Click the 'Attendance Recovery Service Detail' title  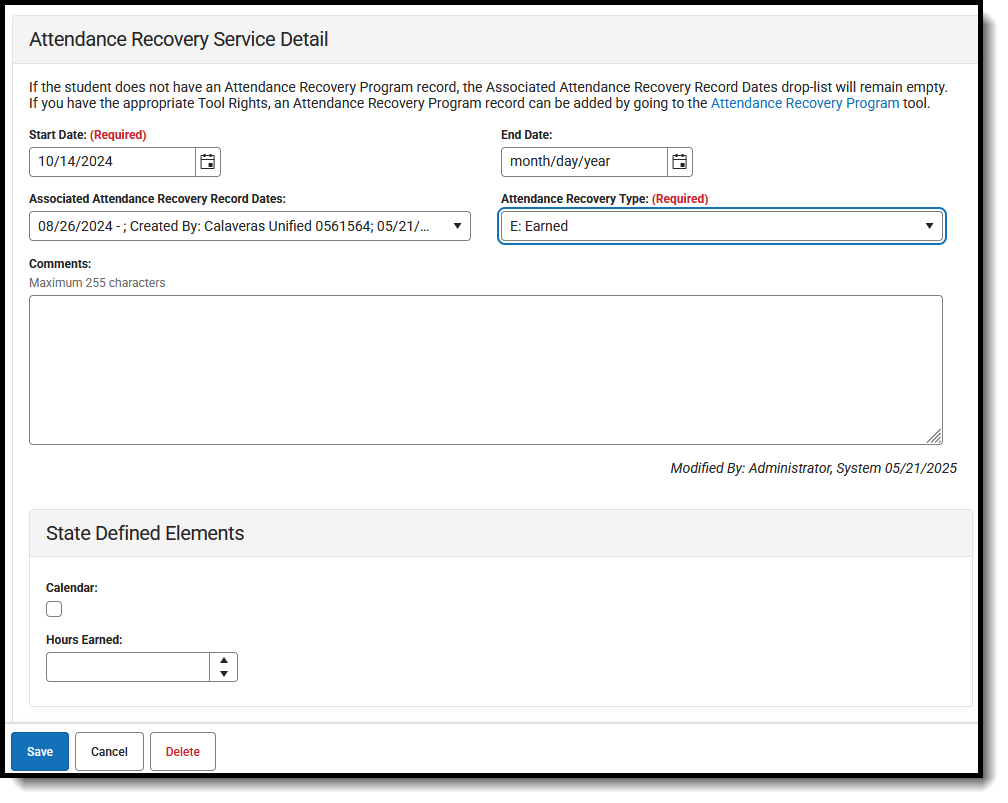179,40
